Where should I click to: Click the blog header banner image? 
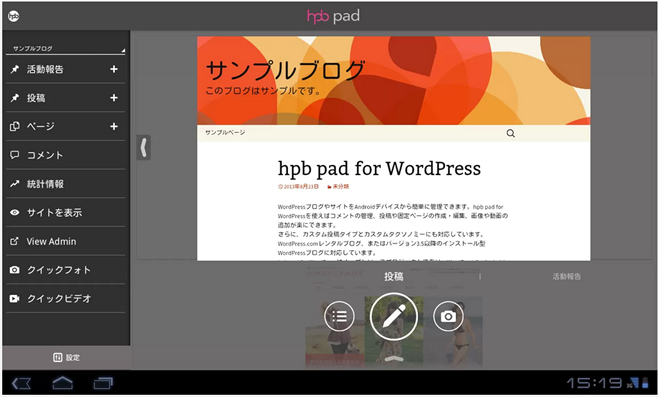point(394,80)
